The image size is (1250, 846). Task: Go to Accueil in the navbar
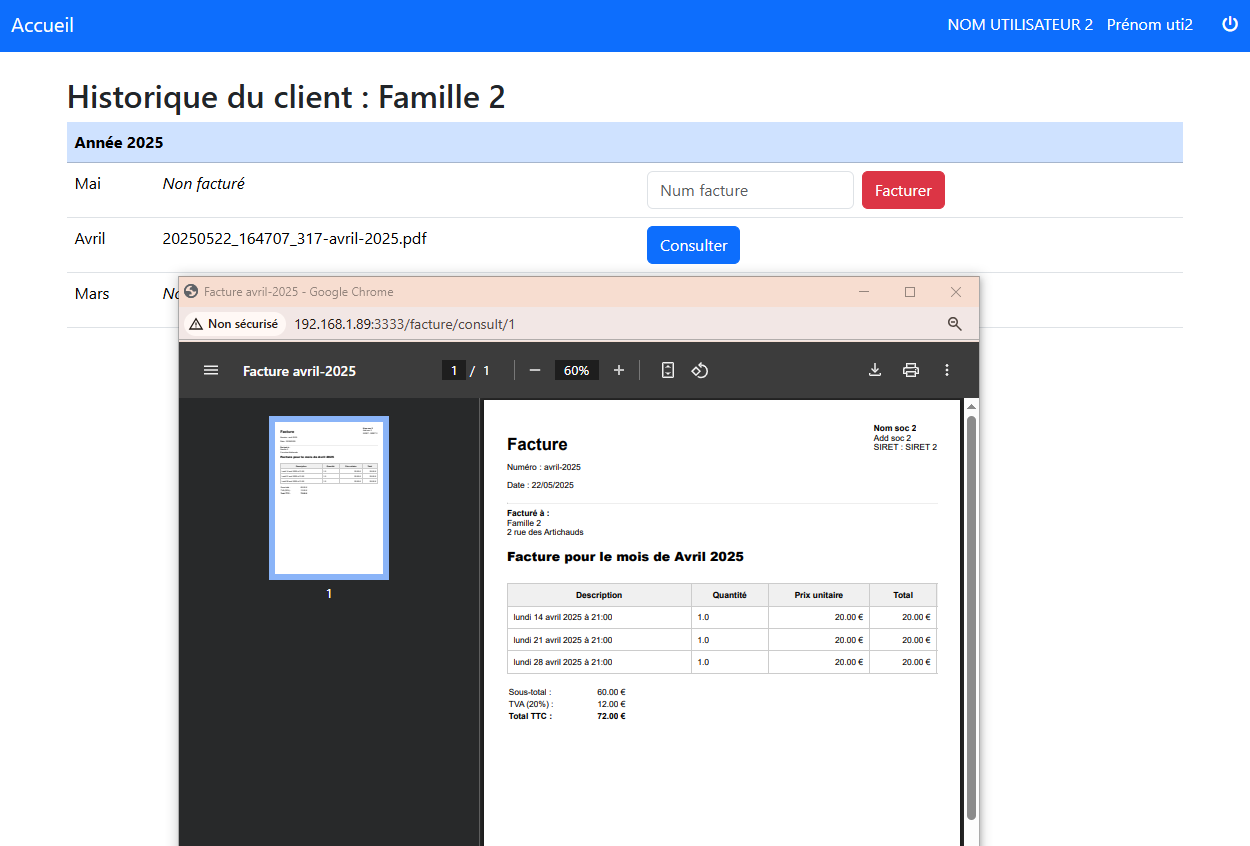pyautogui.click(x=42, y=25)
